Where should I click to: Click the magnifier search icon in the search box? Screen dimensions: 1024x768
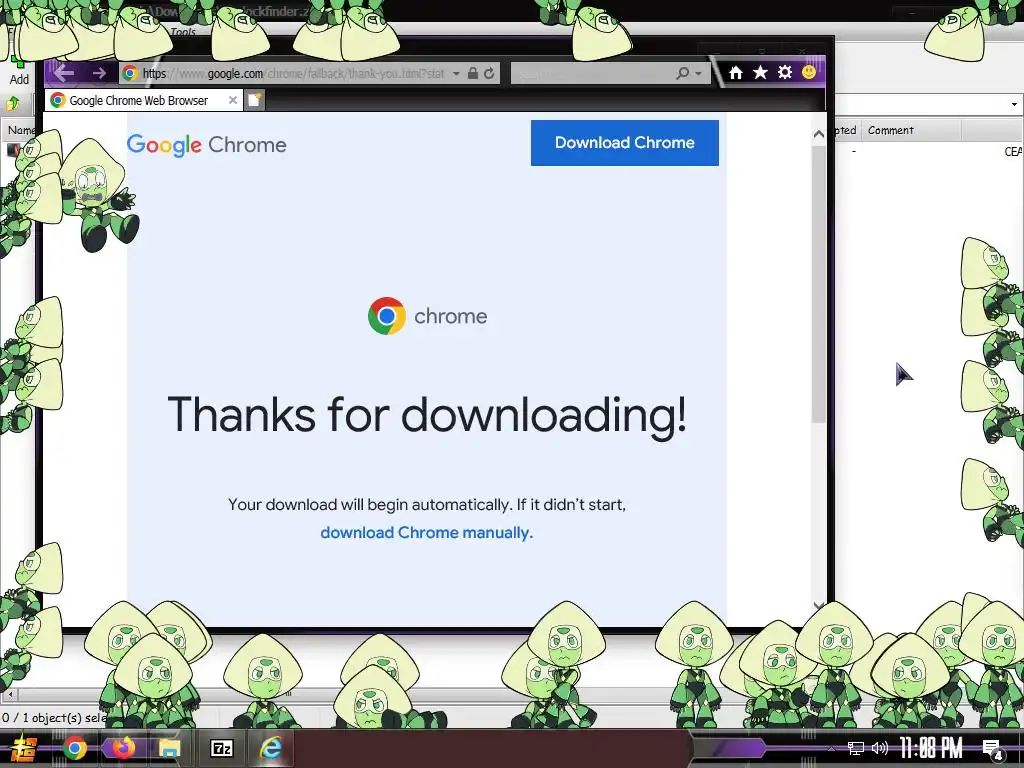click(682, 73)
